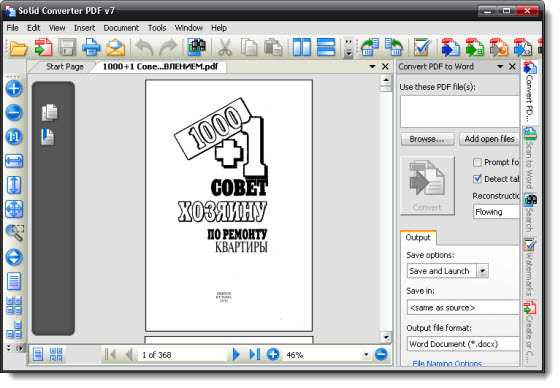Open the zoom percentage 46% dropdown
560x388 pixels.
(366, 355)
